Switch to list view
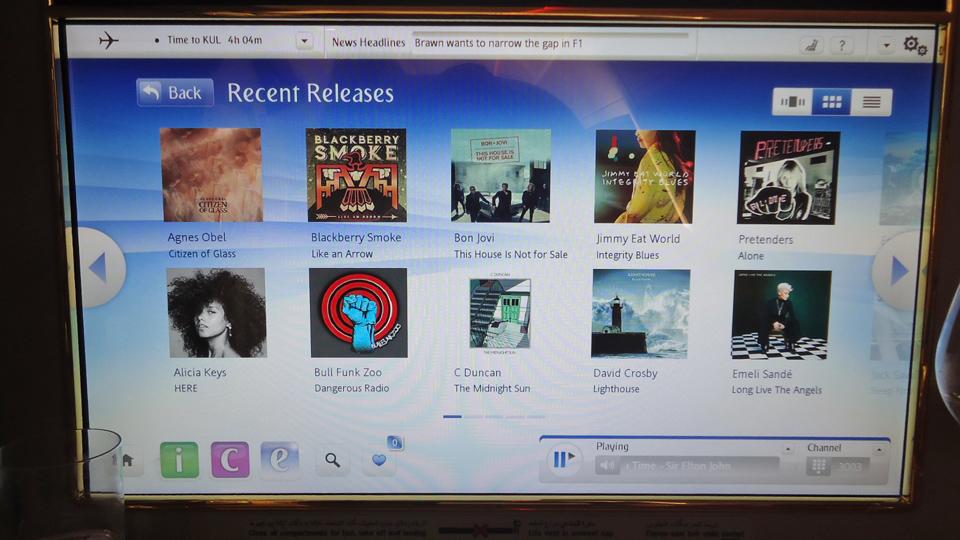960x540 pixels. (x=871, y=102)
